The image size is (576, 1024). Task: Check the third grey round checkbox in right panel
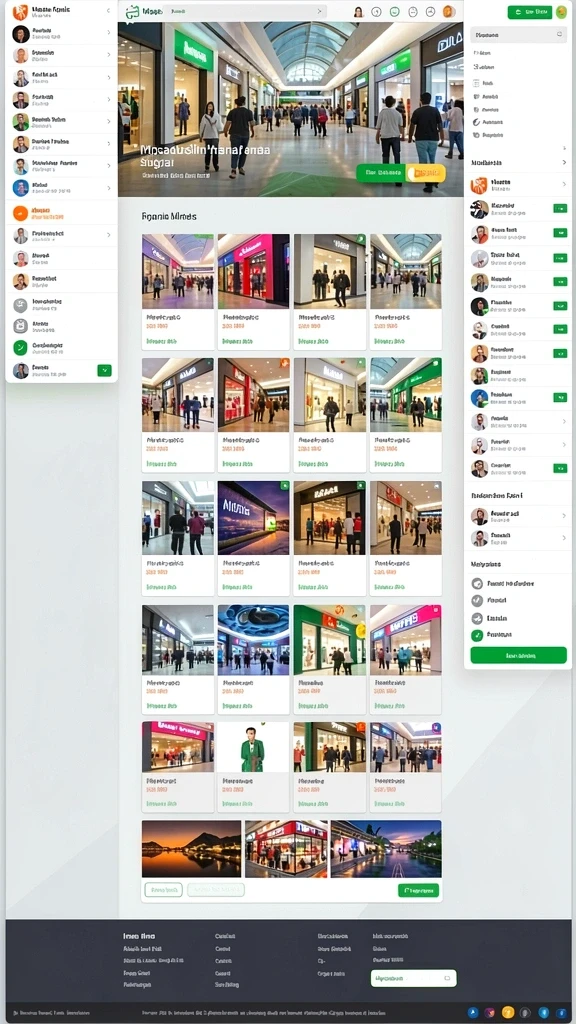pos(477,618)
